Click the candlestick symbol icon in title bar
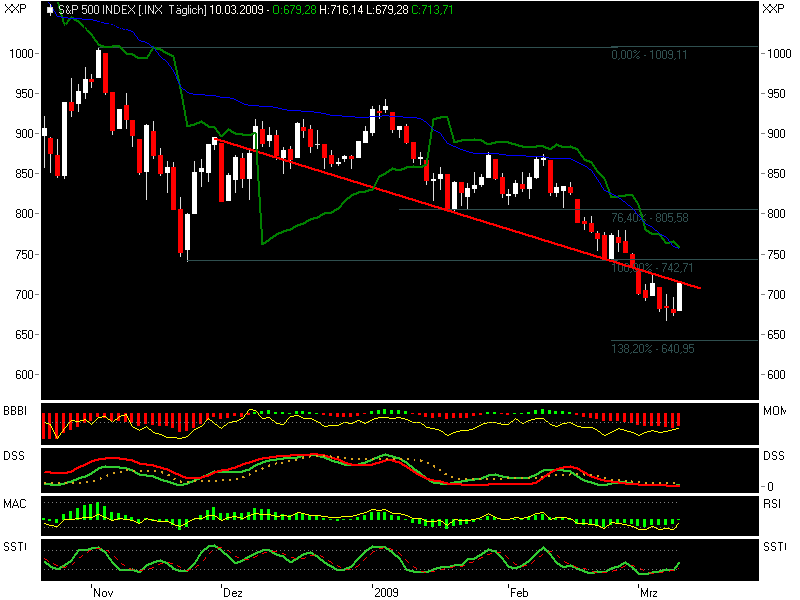Screen dimensions: 800x600 [48, 11]
